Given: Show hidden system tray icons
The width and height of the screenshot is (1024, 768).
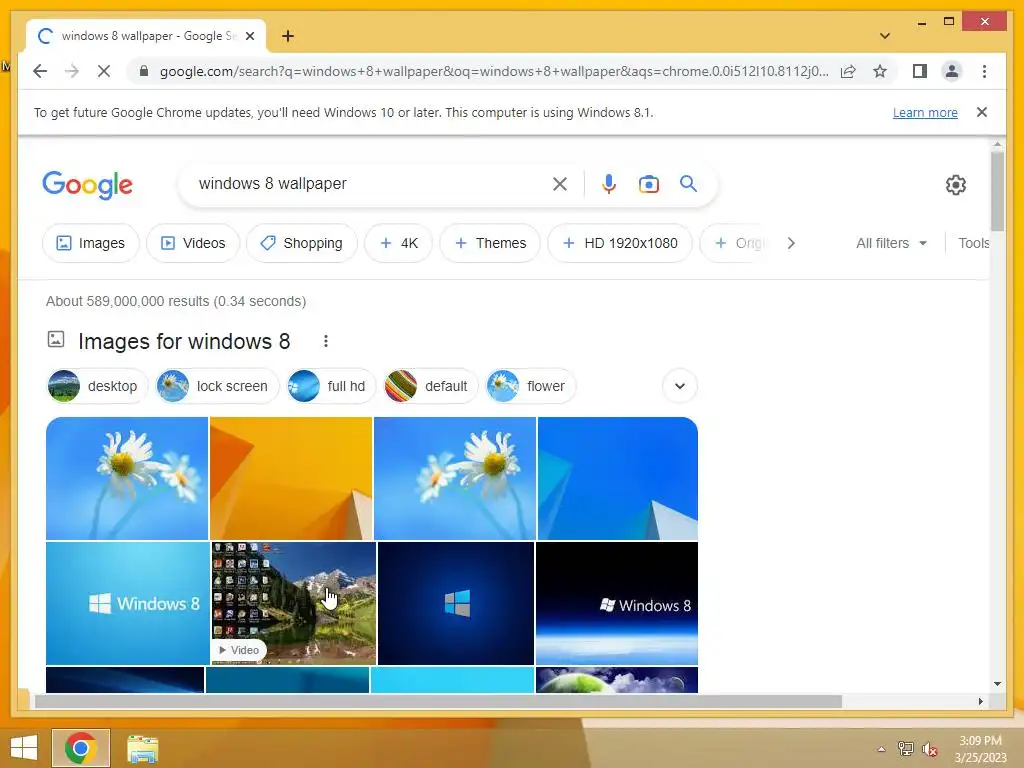Looking at the screenshot, I should click(x=881, y=749).
